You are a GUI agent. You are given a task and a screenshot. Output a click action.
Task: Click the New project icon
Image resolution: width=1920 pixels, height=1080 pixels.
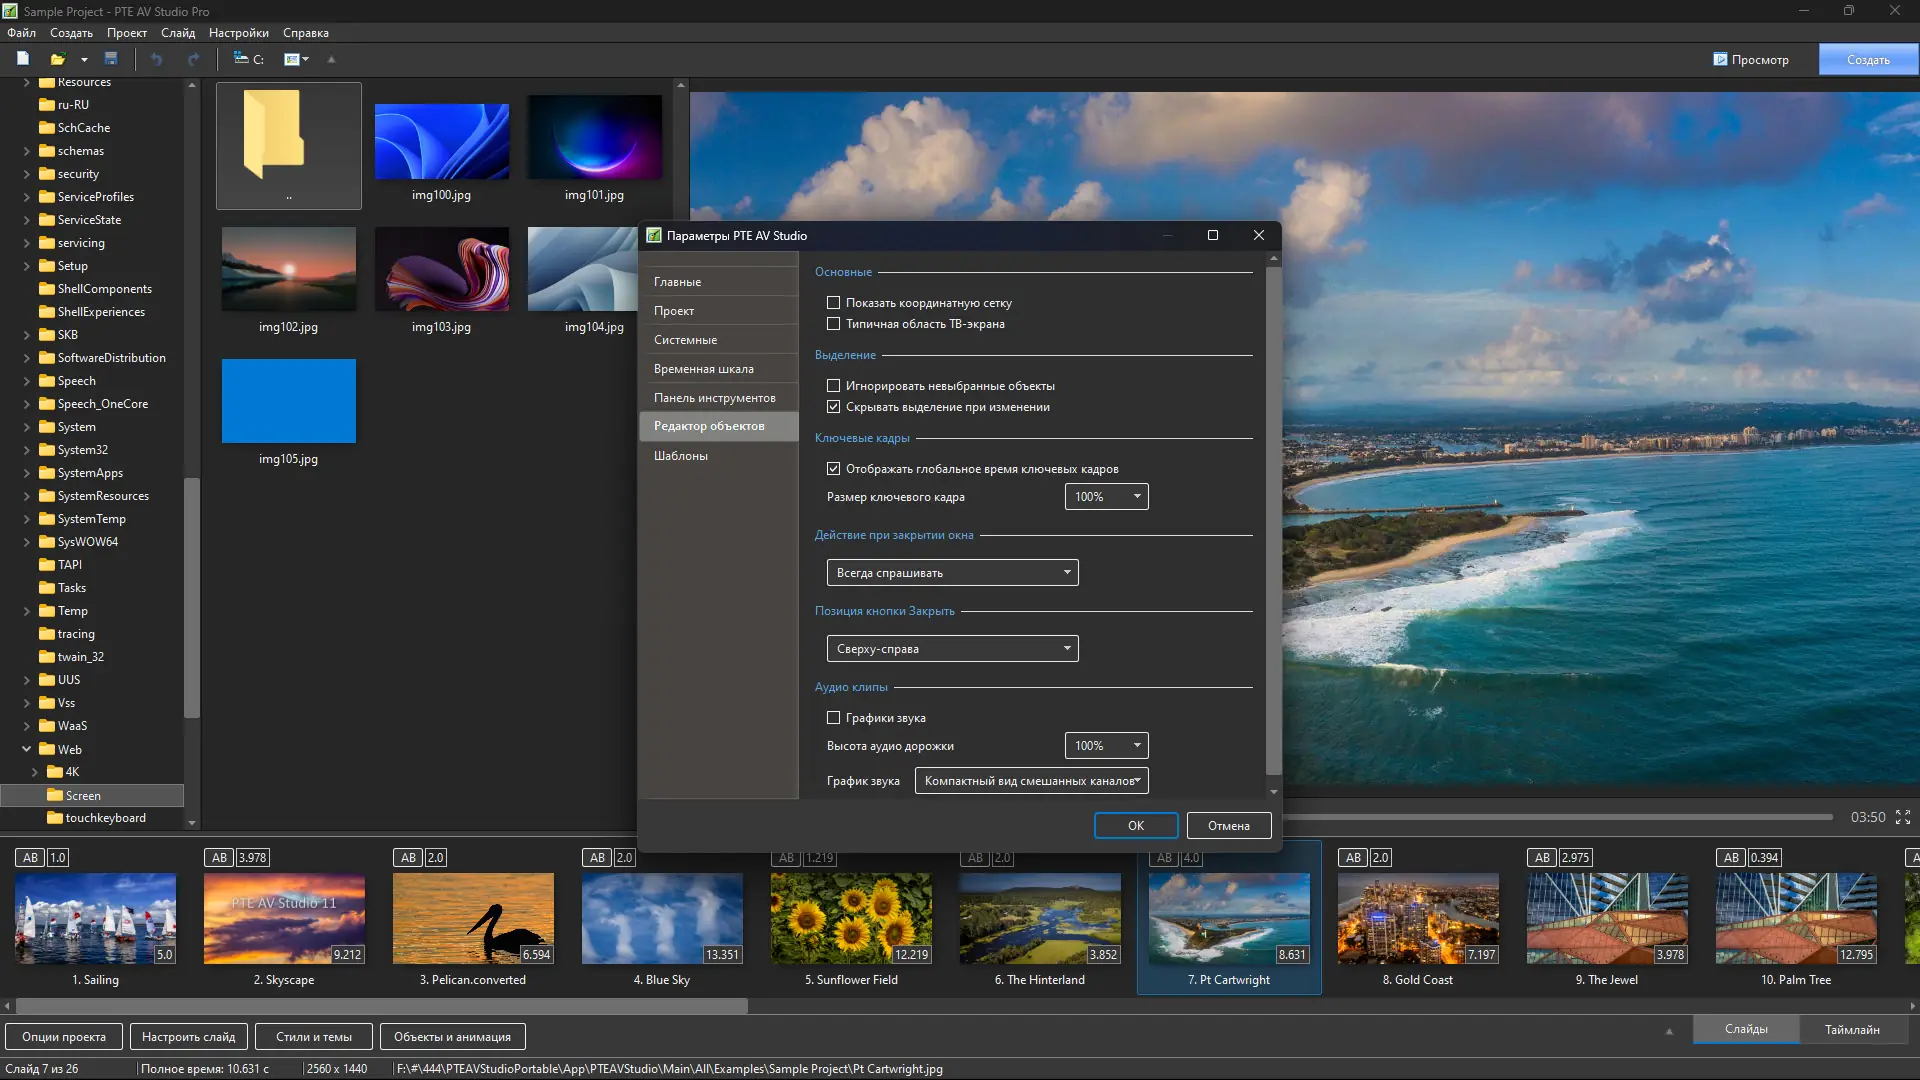(x=23, y=59)
